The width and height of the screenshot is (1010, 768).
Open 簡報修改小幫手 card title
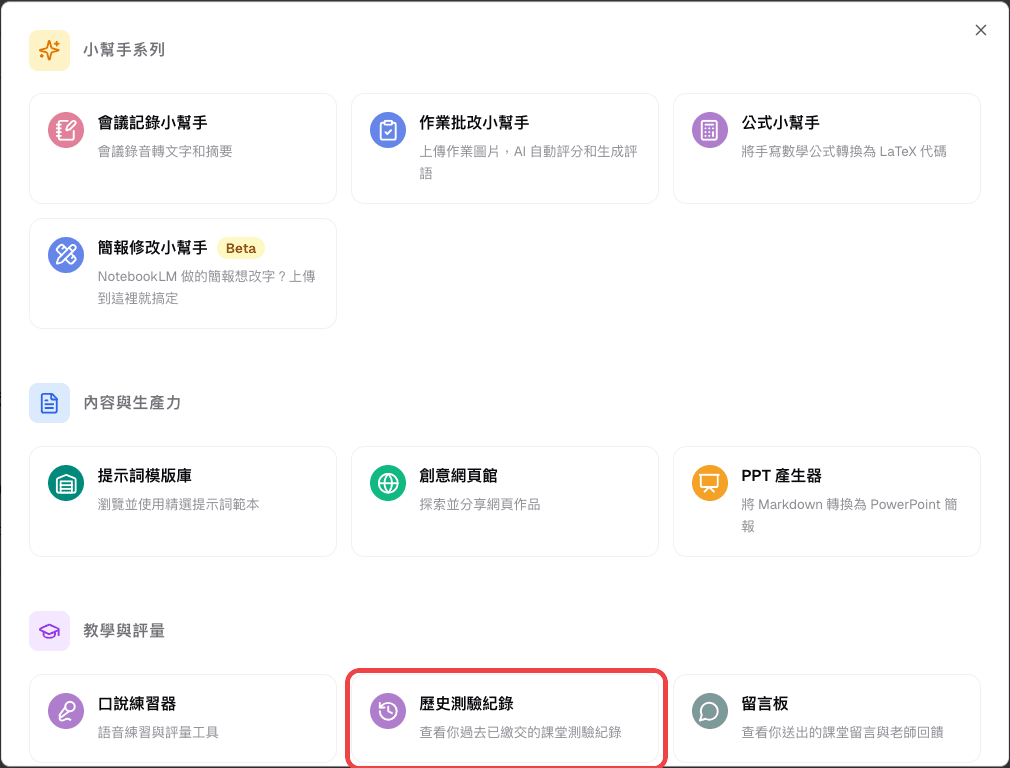(x=153, y=247)
